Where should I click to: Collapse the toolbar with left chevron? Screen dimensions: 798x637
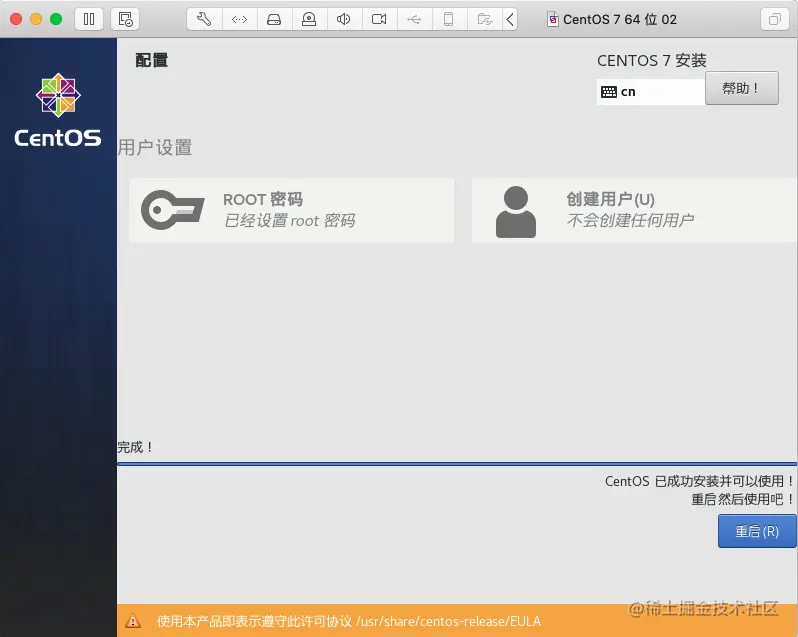510,19
